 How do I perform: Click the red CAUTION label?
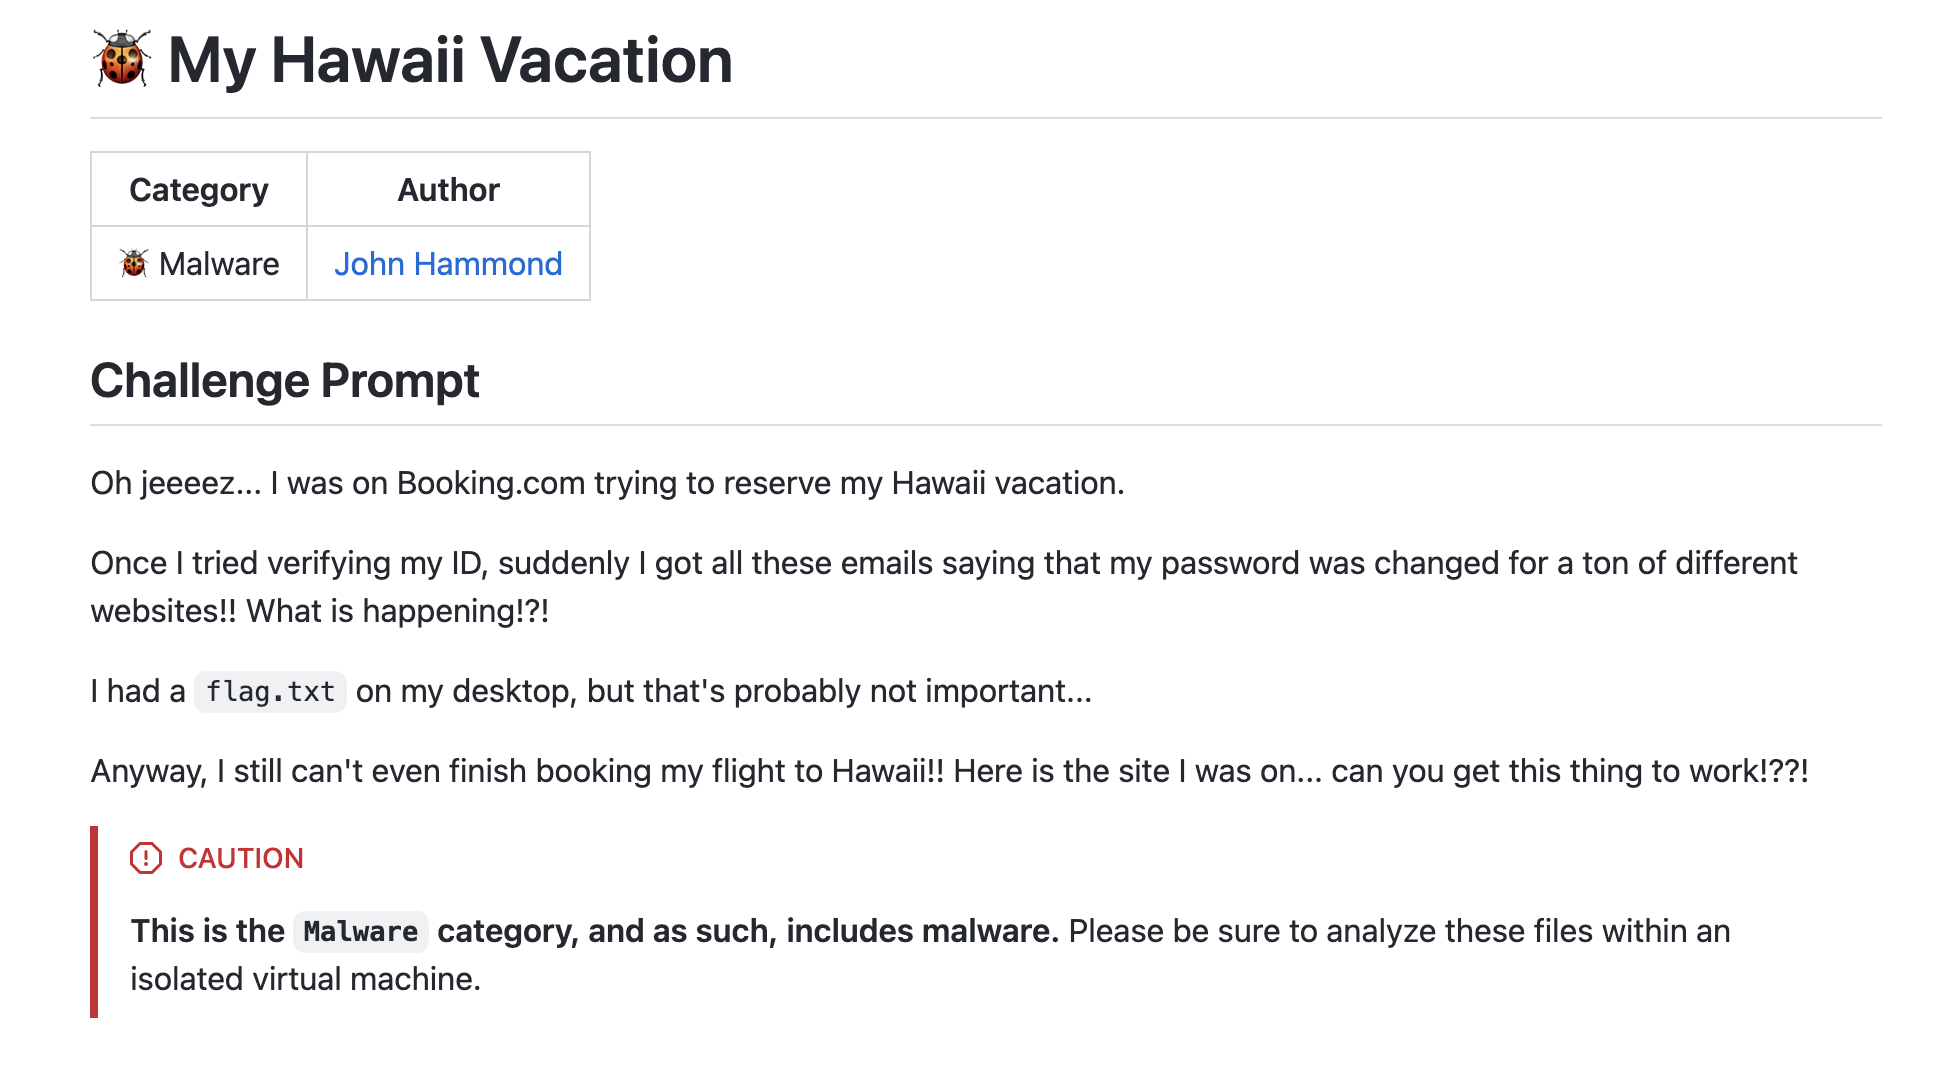(241, 858)
